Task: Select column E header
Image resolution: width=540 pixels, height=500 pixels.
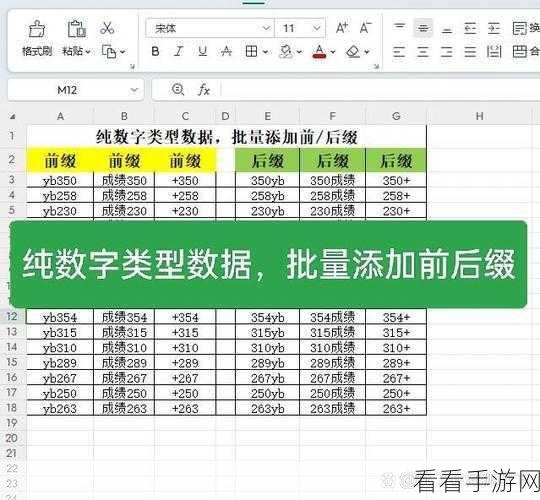Action: point(268,116)
